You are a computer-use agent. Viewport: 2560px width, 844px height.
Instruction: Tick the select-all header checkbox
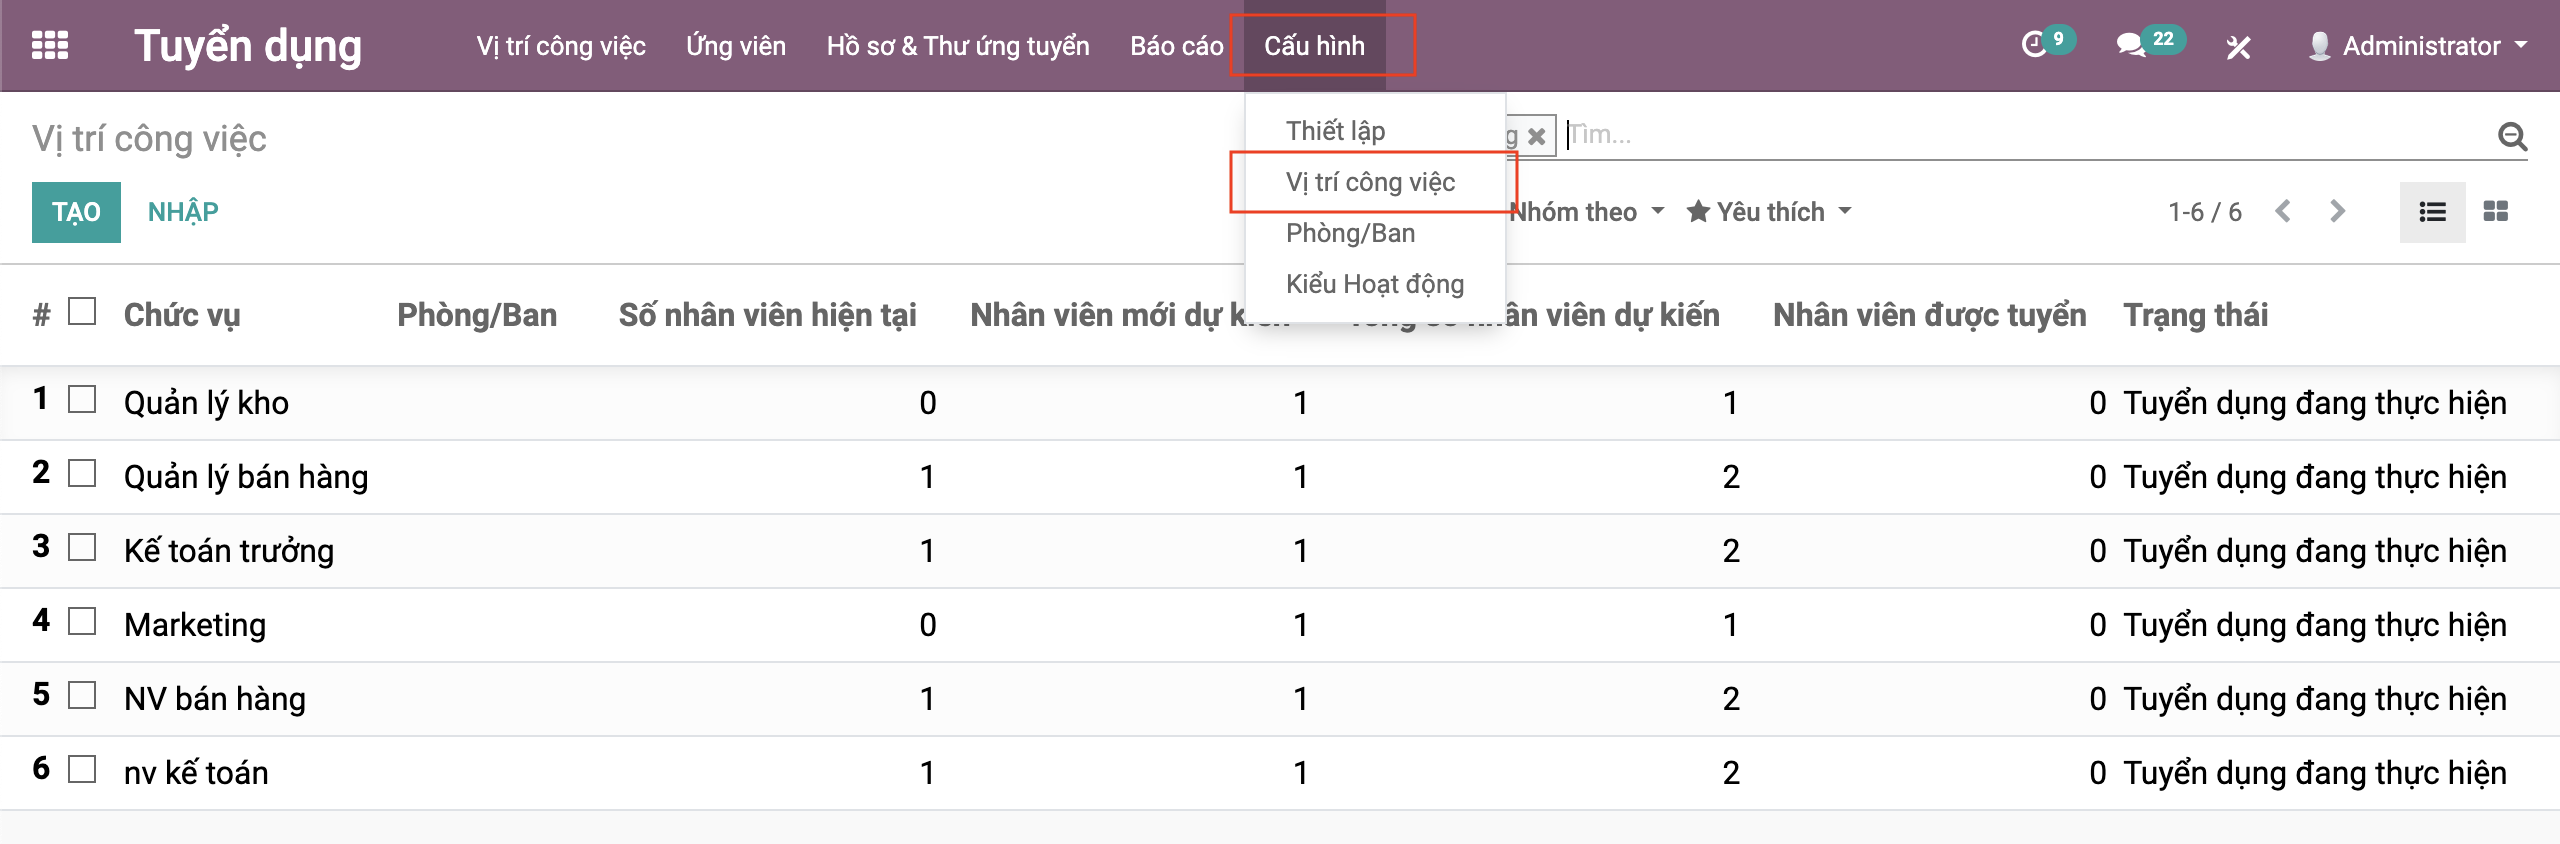click(82, 313)
